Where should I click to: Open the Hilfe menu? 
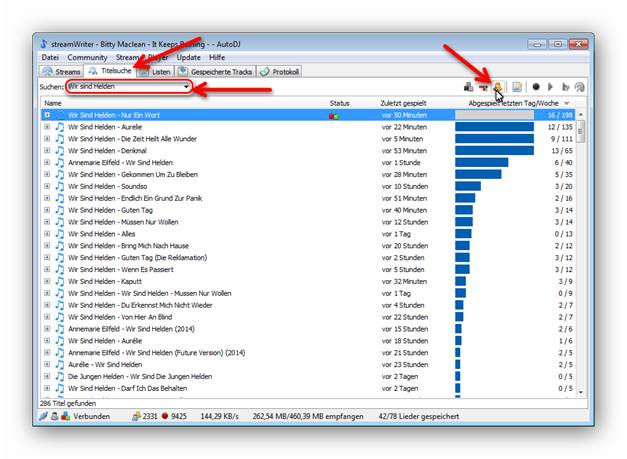point(217,57)
